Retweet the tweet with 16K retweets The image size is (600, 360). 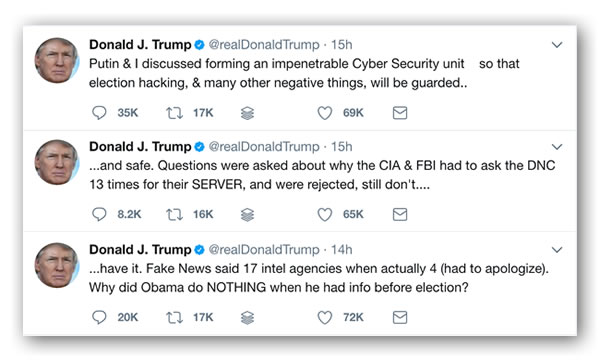tap(174, 214)
